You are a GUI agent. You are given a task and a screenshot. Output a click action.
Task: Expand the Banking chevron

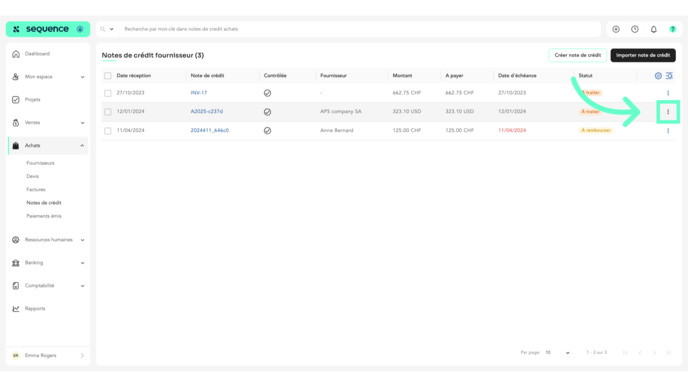[x=82, y=263]
